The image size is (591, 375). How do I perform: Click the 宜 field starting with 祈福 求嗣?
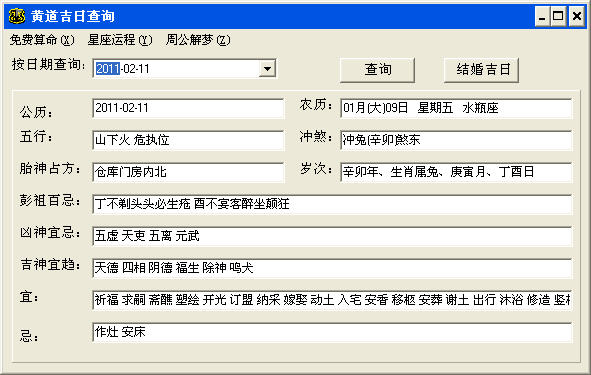(332, 300)
